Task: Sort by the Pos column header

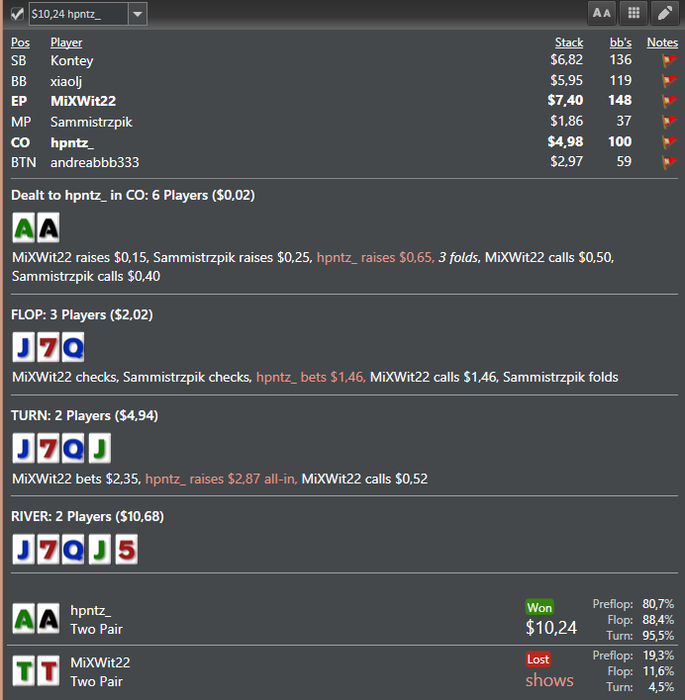Action: pyautogui.click(x=20, y=42)
